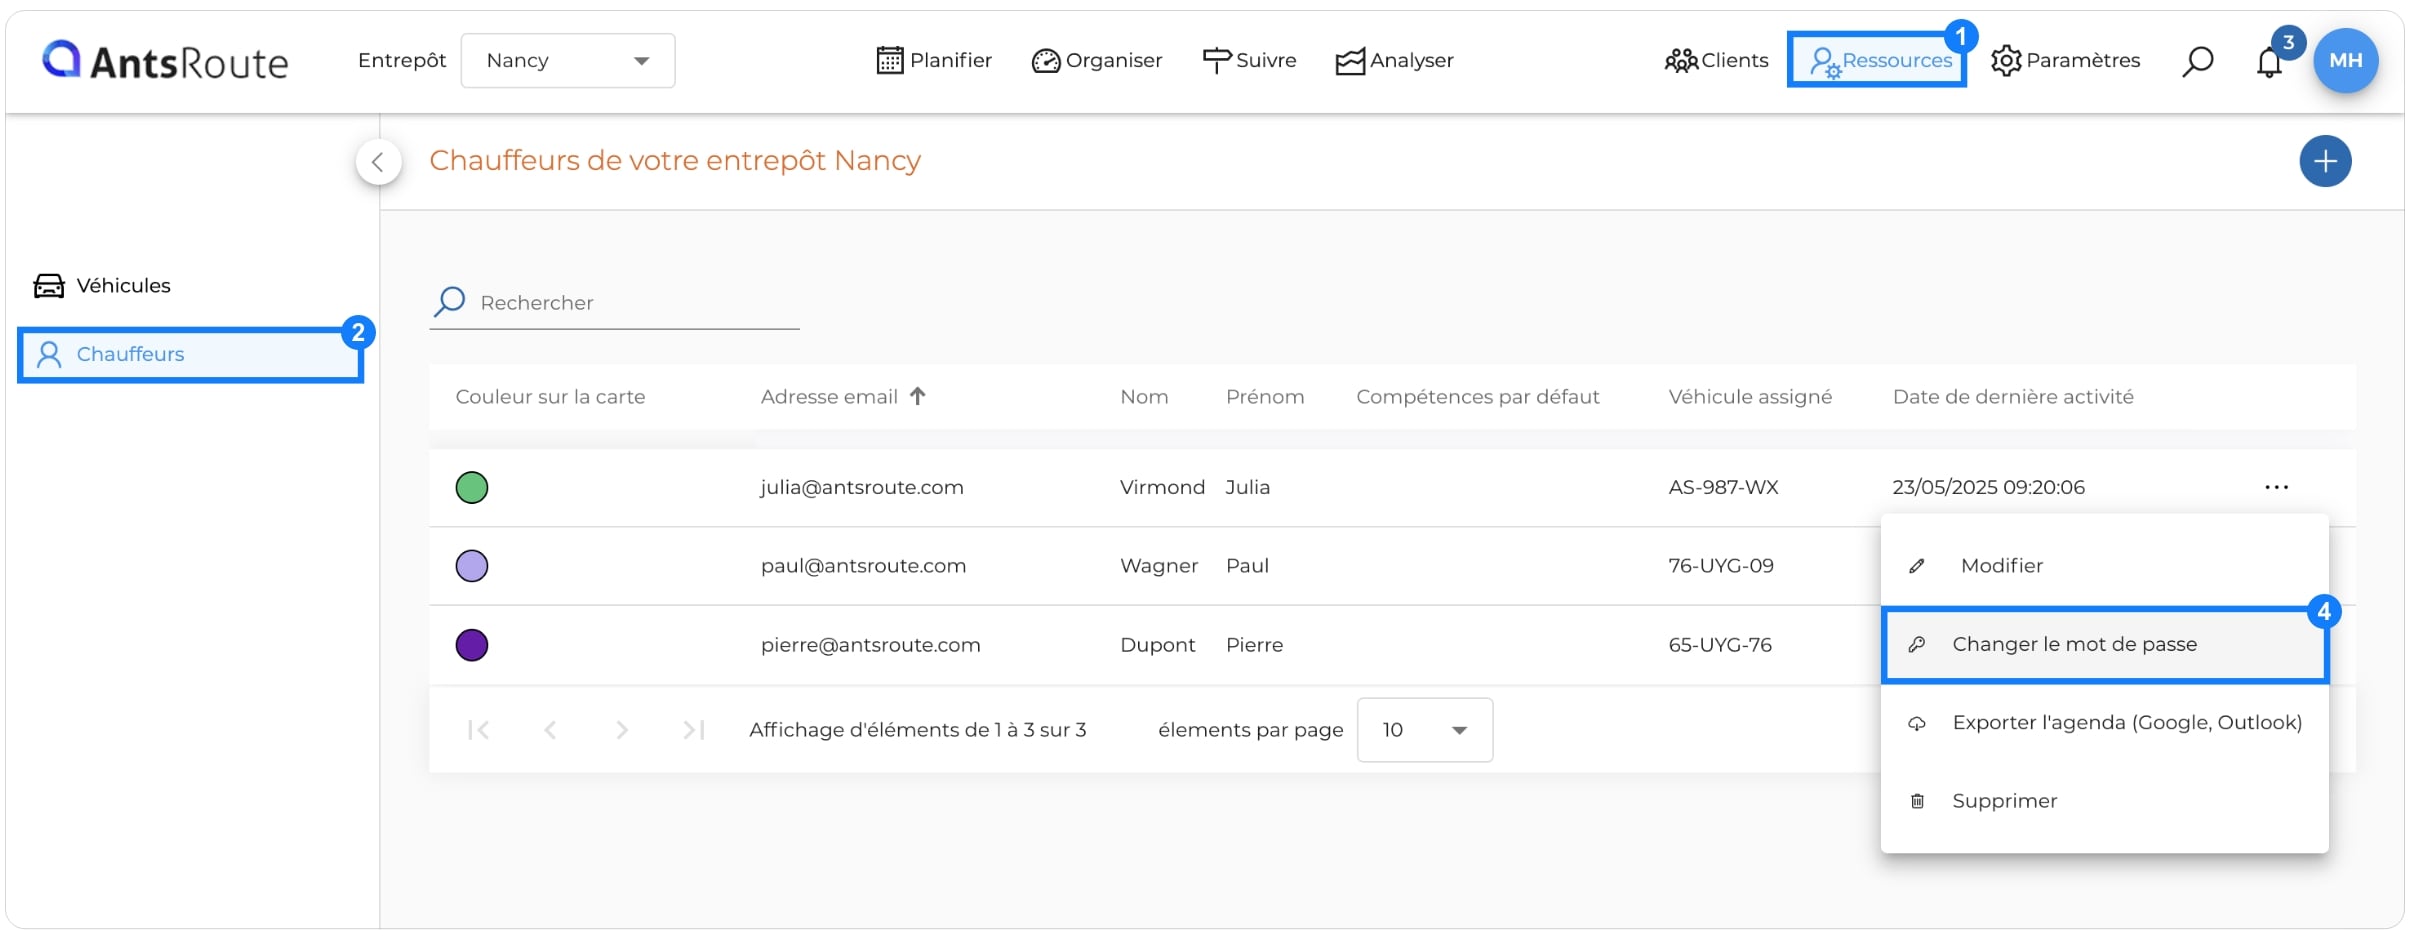Expand the elements per page dropdown
The image size is (2410, 941).
pyautogui.click(x=1424, y=730)
